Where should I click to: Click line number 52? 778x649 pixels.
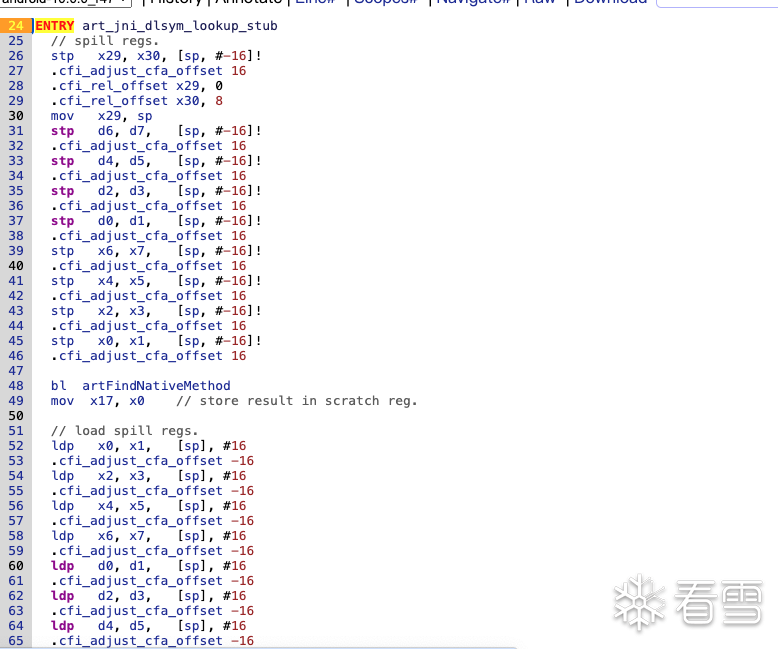[16, 446]
